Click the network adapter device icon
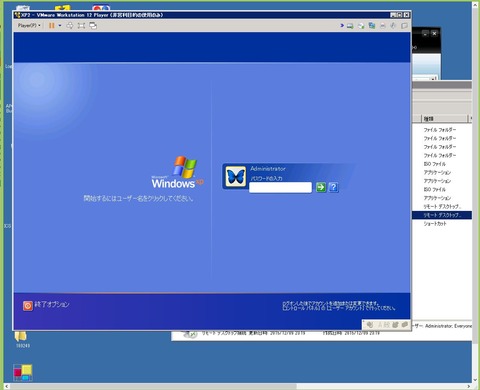The height and width of the screenshot is (390, 480). [x=372, y=26]
